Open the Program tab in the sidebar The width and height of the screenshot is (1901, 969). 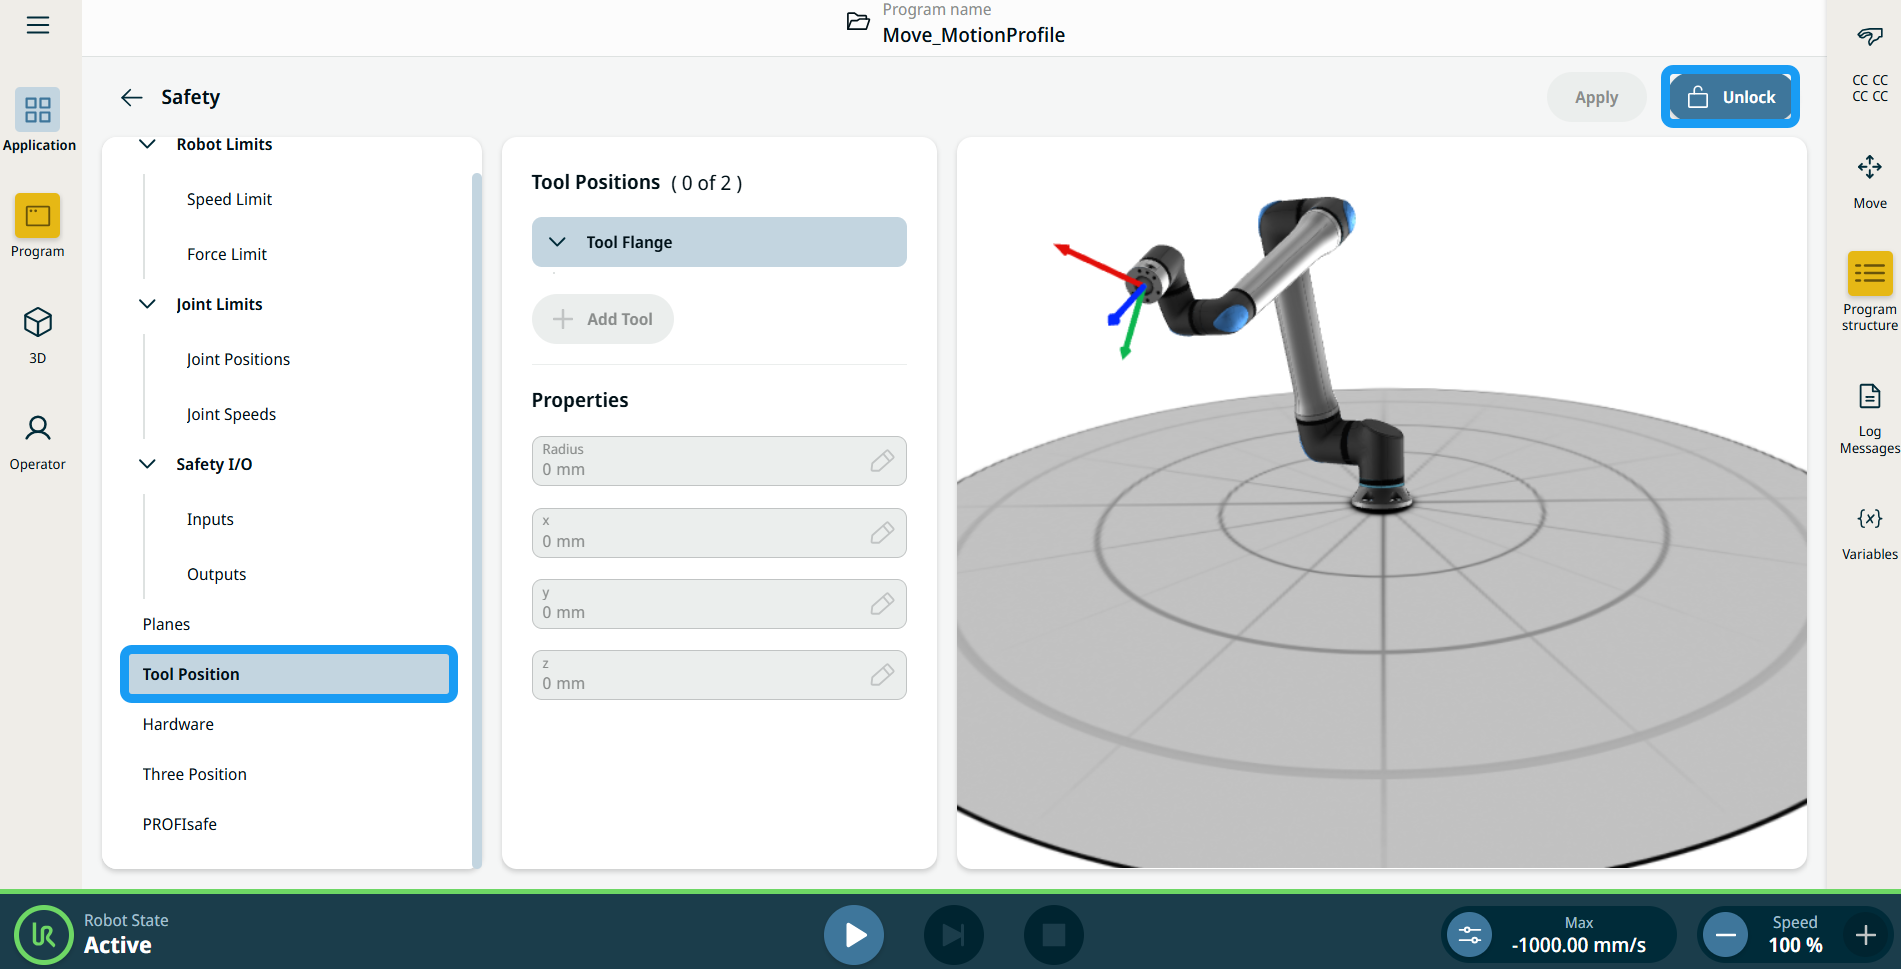pos(38,226)
